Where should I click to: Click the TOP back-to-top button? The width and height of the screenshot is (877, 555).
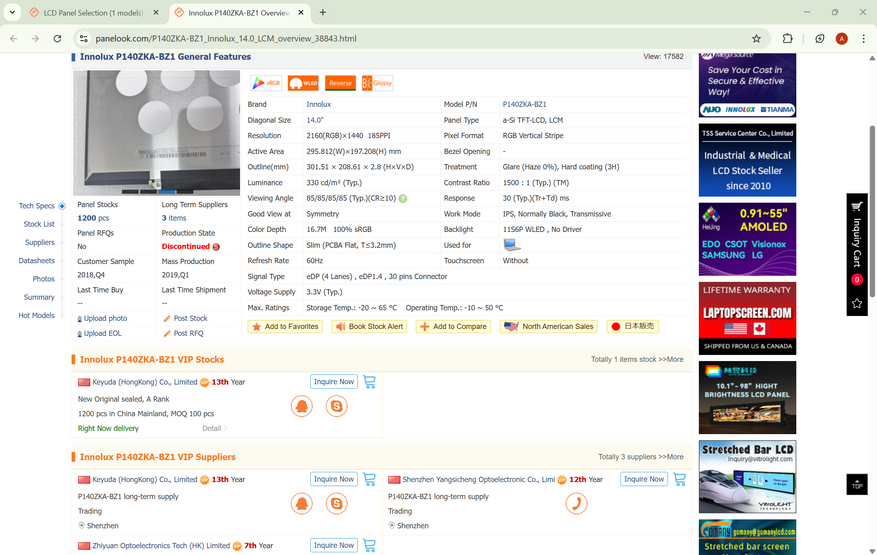pyautogui.click(x=857, y=485)
